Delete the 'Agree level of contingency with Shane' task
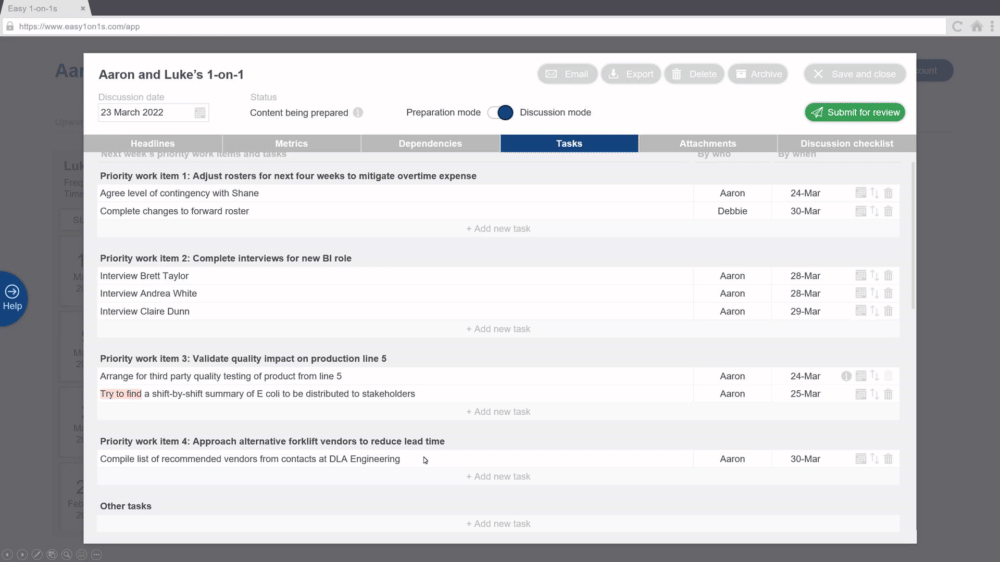The height and width of the screenshot is (562, 1000). coord(888,193)
